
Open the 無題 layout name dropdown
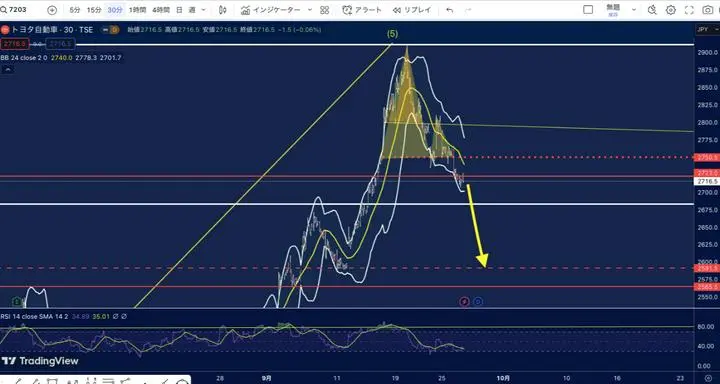tap(613, 10)
